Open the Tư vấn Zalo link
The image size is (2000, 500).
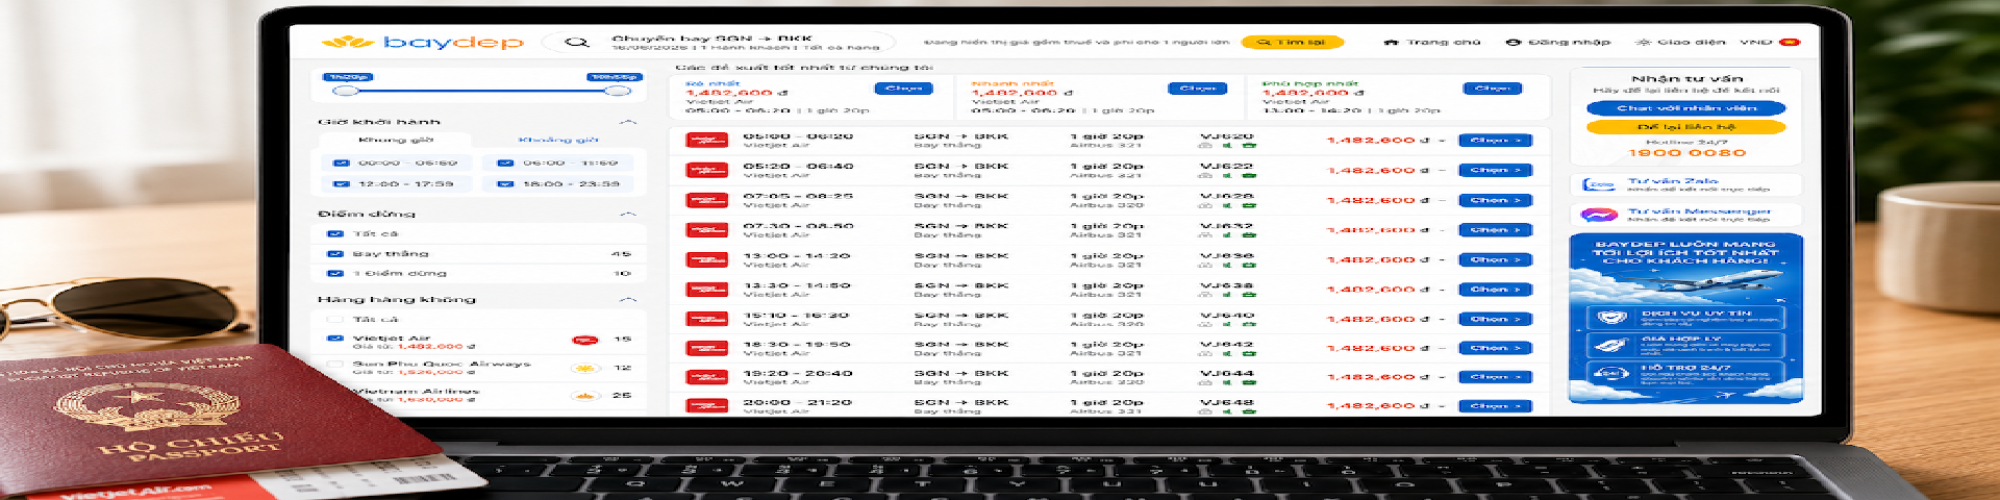coord(1686,185)
